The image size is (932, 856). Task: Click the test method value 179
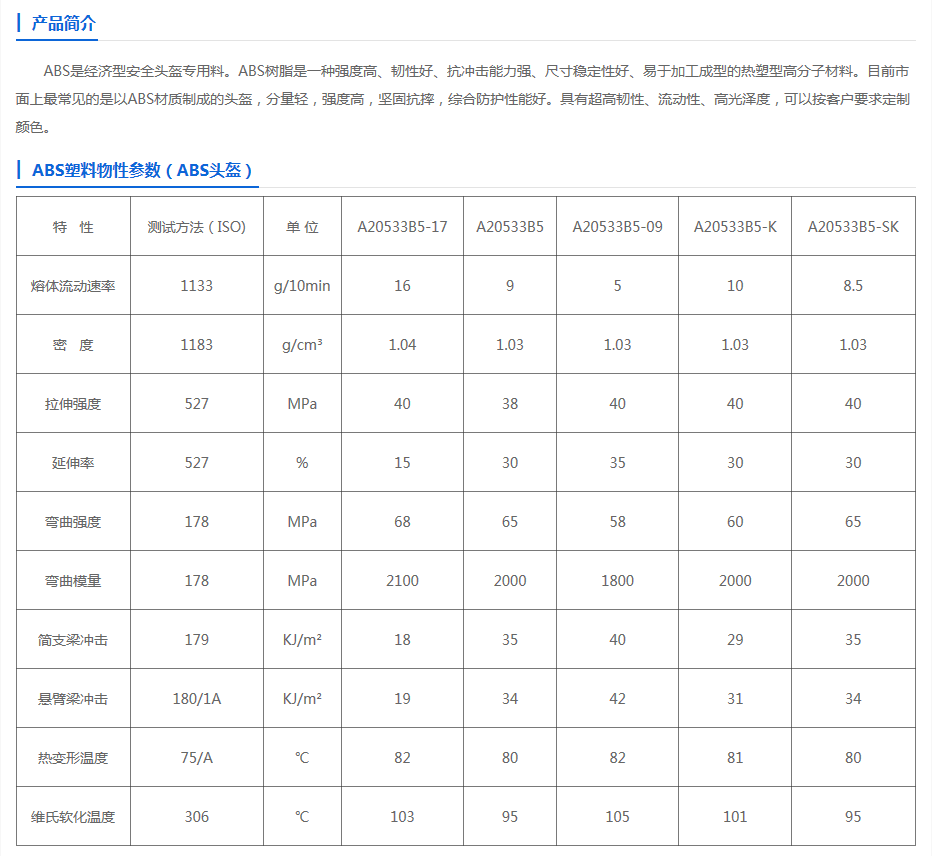point(197,640)
